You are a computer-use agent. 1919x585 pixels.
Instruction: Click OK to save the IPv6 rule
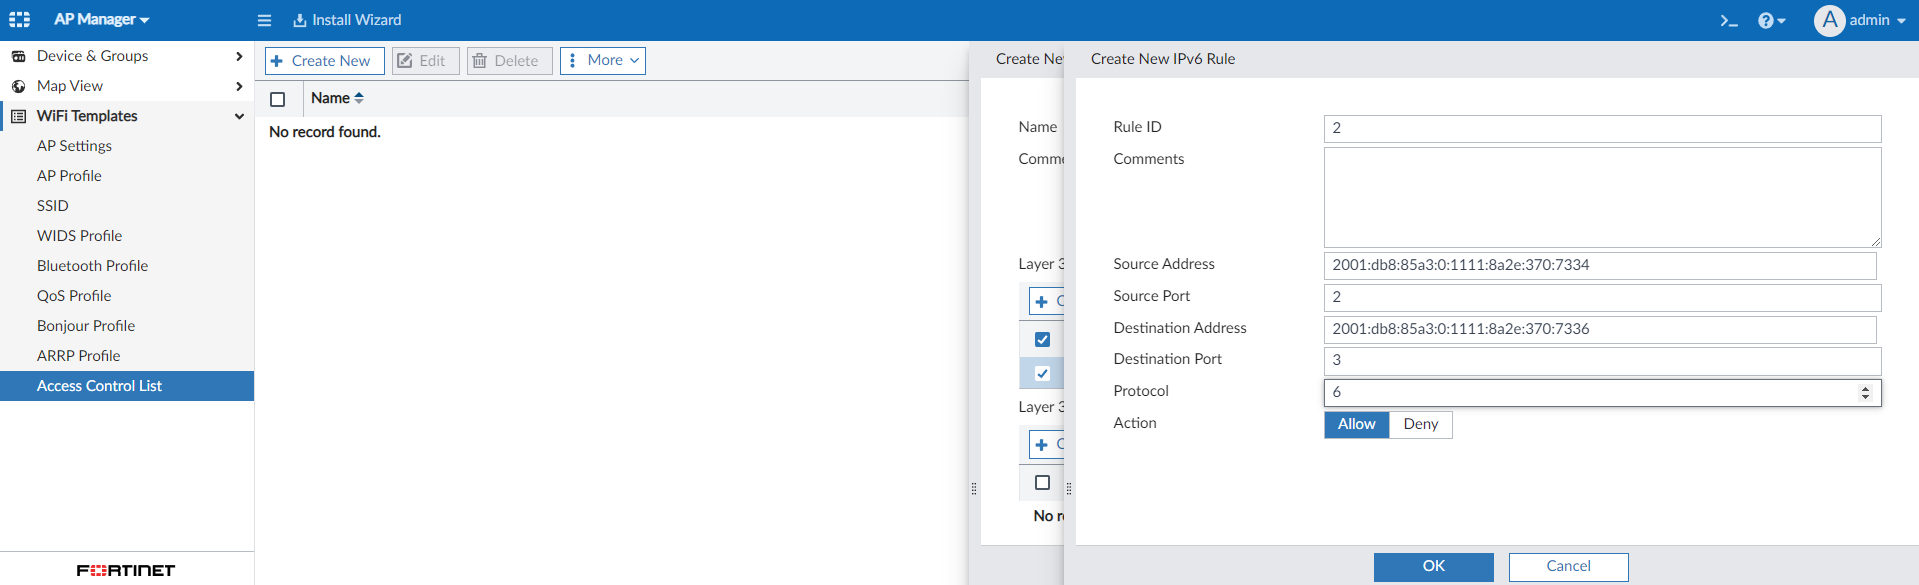pyautogui.click(x=1433, y=566)
